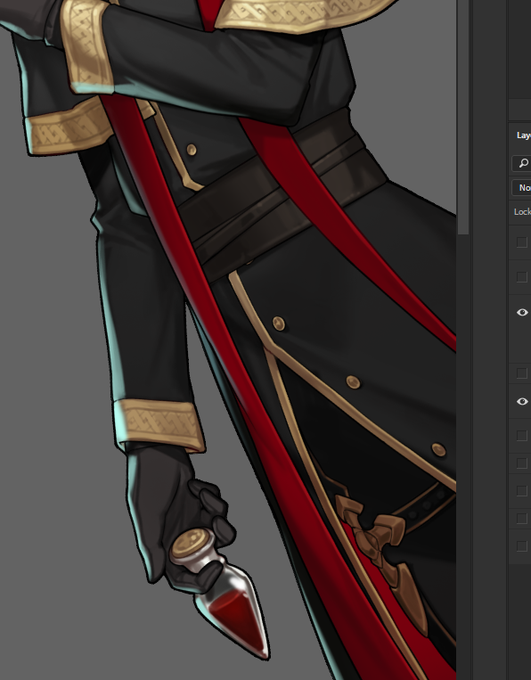Image resolution: width=531 pixels, height=680 pixels.
Task: Hide the upper visible layer's eye icon
Action: 522,312
